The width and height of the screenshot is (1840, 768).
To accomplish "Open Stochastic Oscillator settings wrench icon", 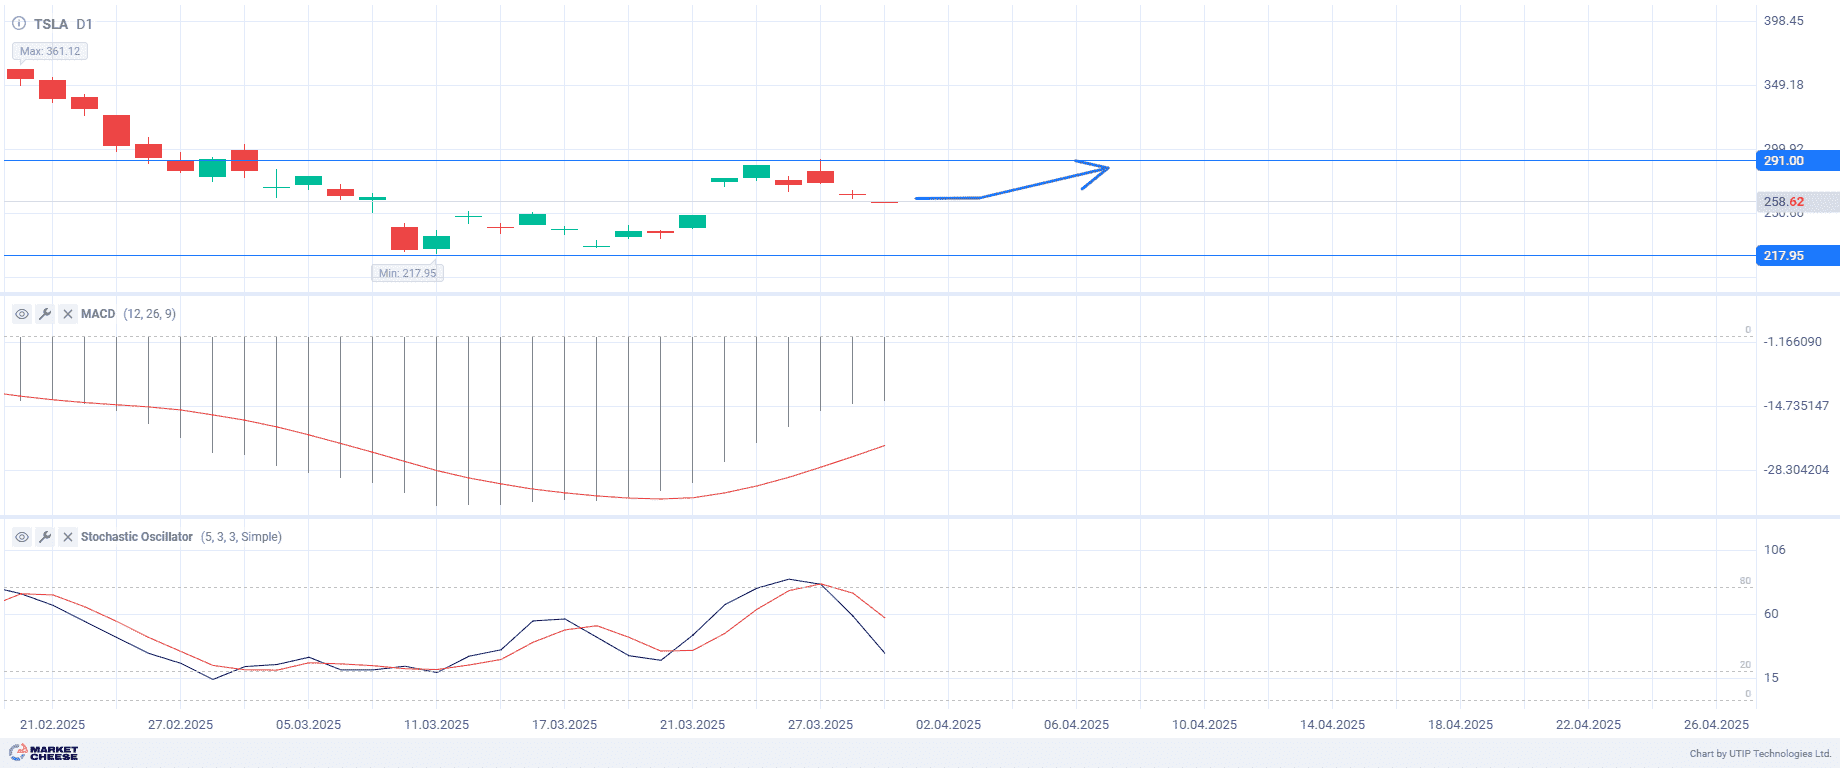I will pos(45,537).
